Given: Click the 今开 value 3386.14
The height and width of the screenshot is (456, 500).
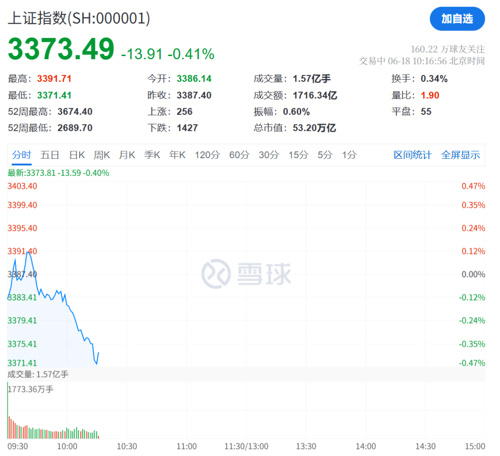Looking at the screenshot, I should [x=194, y=79].
